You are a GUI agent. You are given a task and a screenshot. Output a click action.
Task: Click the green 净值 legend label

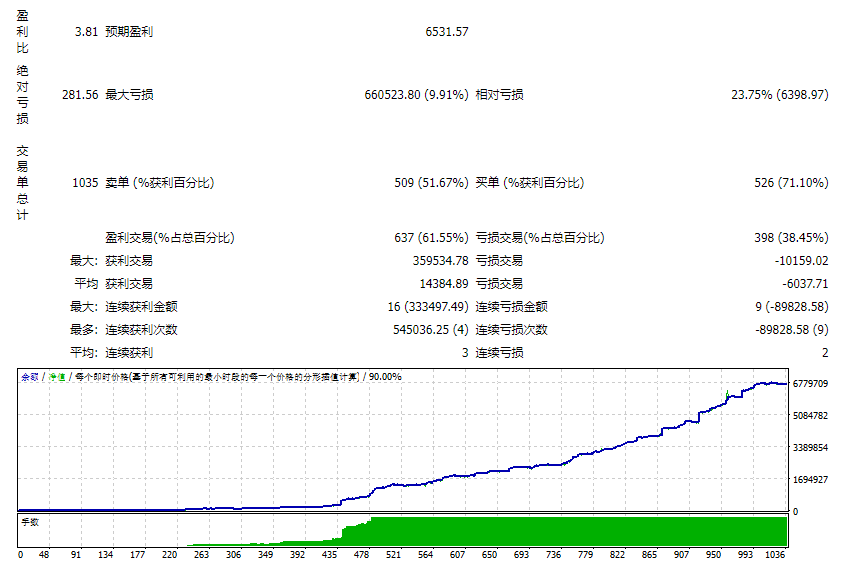point(57,377)
